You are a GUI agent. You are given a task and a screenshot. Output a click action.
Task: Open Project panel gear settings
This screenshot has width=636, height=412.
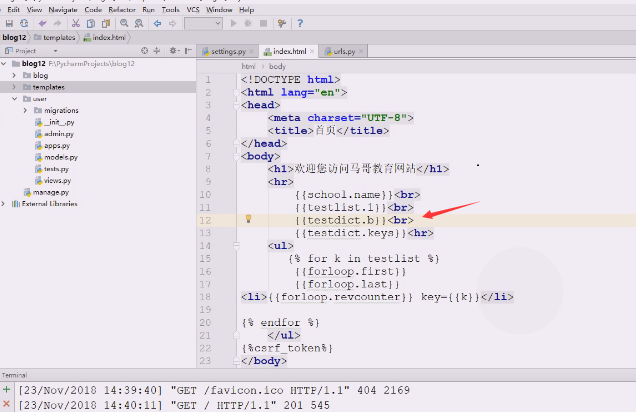pos(174,51)
